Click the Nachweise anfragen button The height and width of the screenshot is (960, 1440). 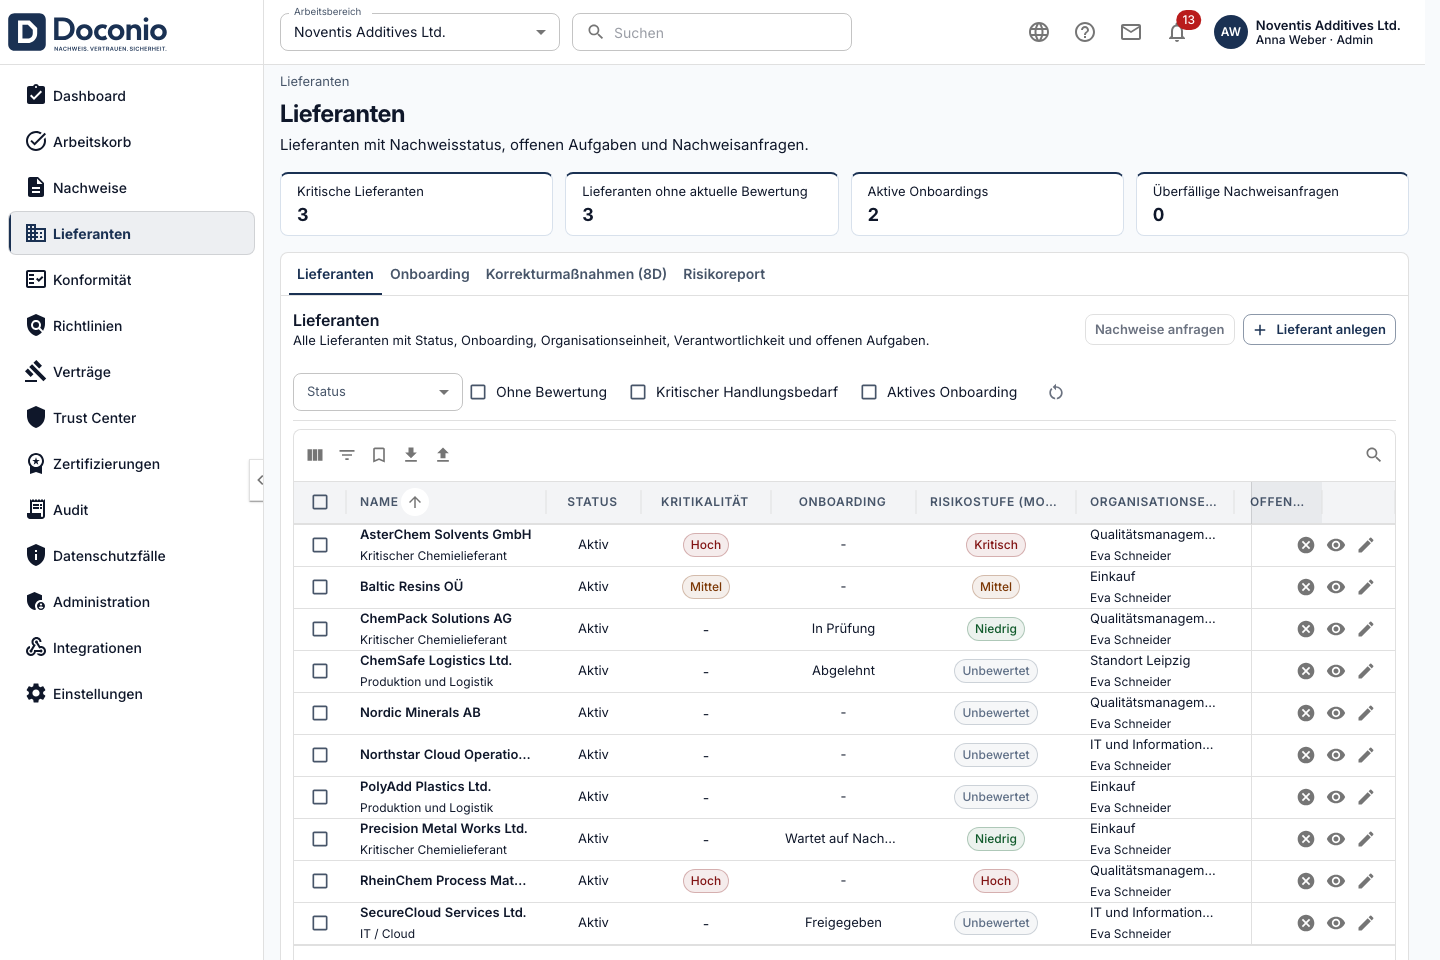coord(1160,329)
